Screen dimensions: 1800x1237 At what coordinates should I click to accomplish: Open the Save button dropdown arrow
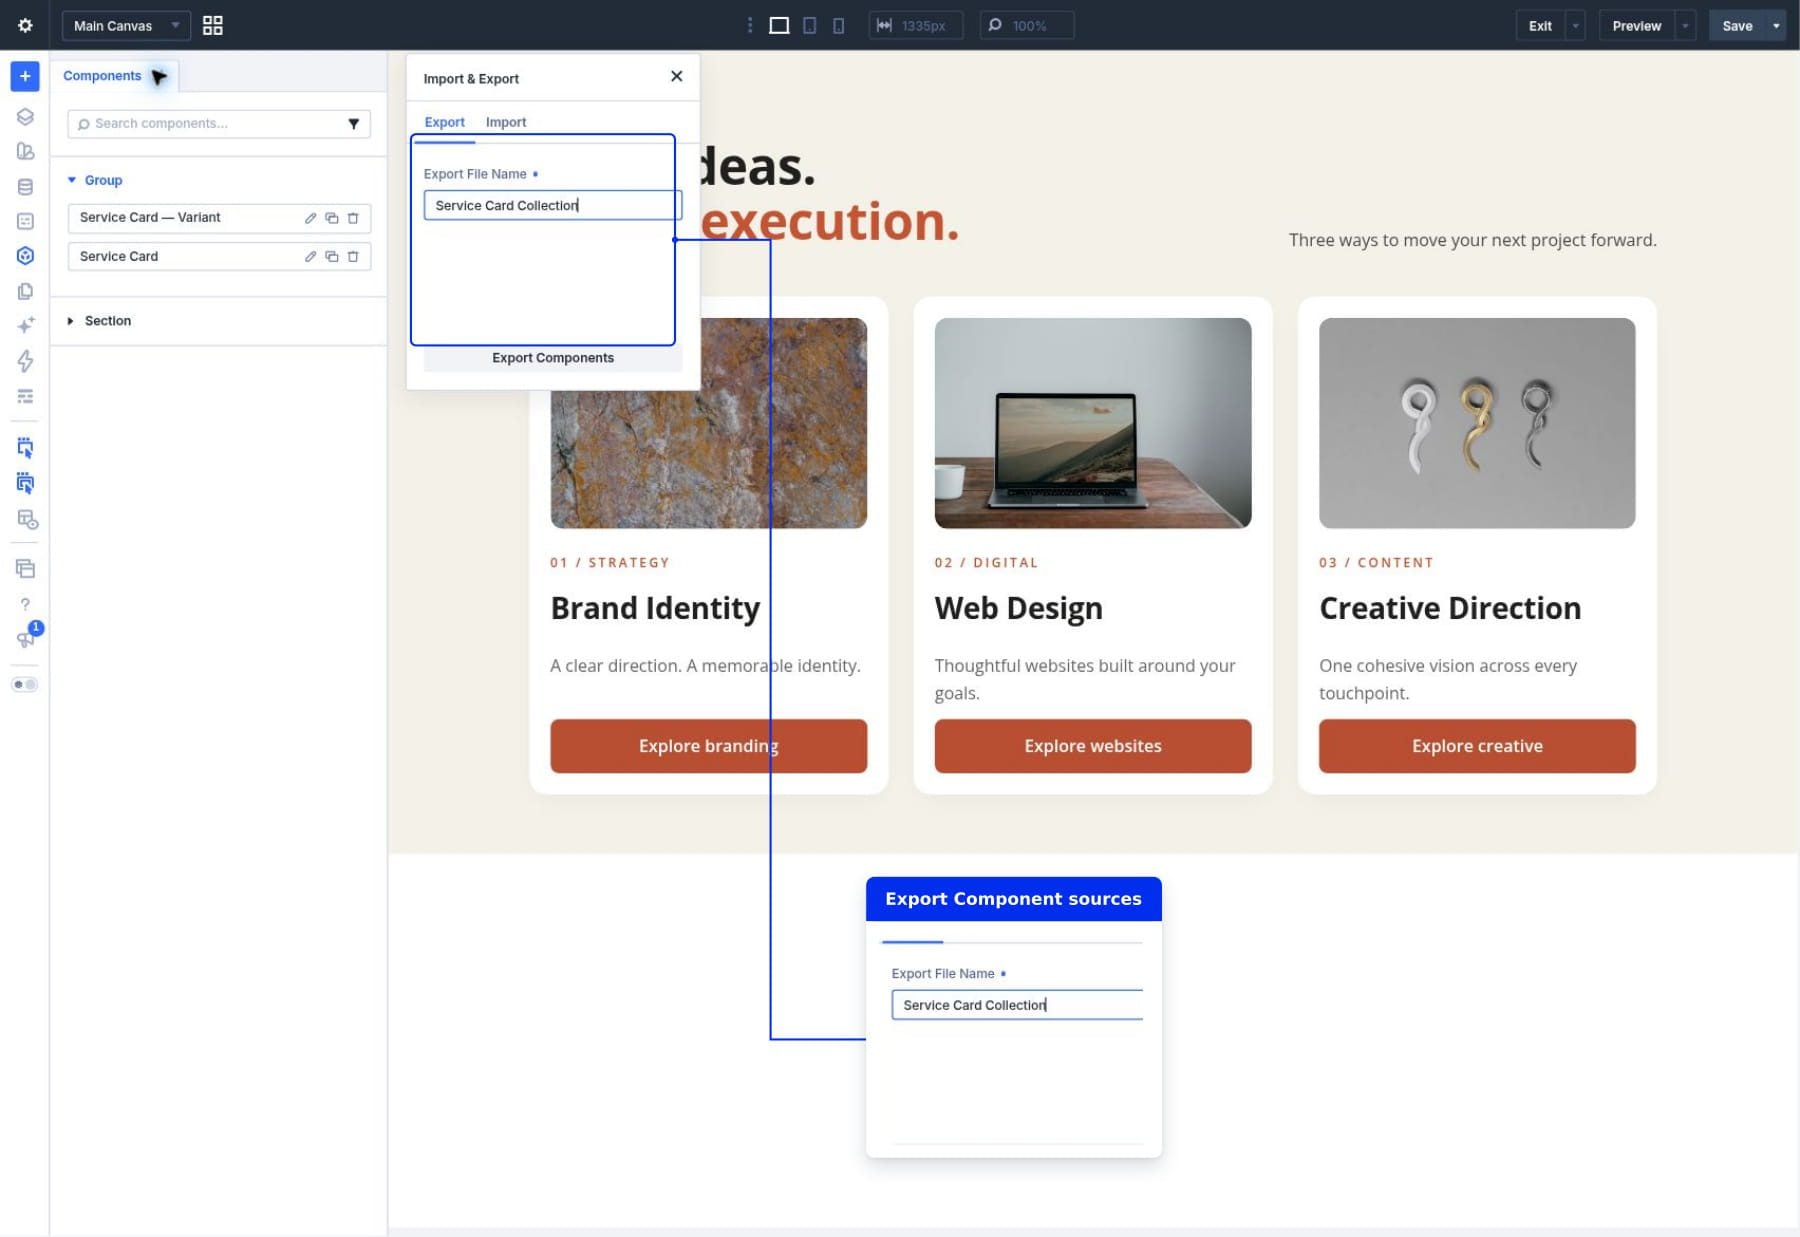pyautogui.click(x=1776, y=25)
